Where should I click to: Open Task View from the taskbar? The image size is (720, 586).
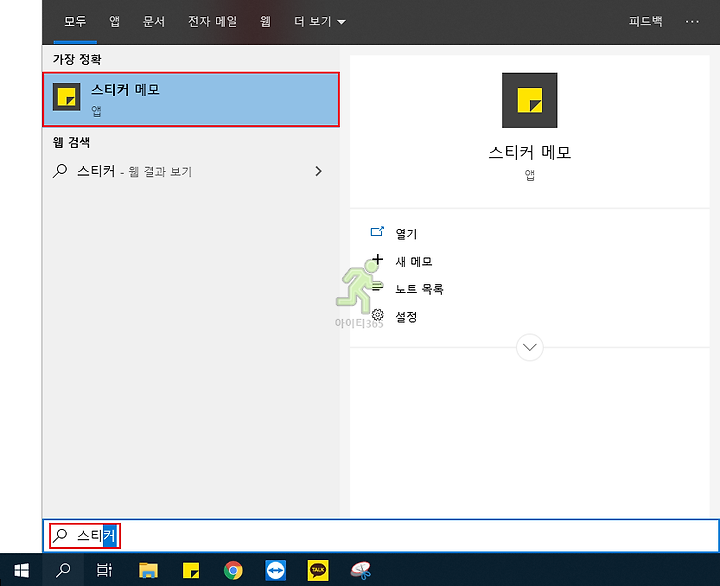pos(104,570)
